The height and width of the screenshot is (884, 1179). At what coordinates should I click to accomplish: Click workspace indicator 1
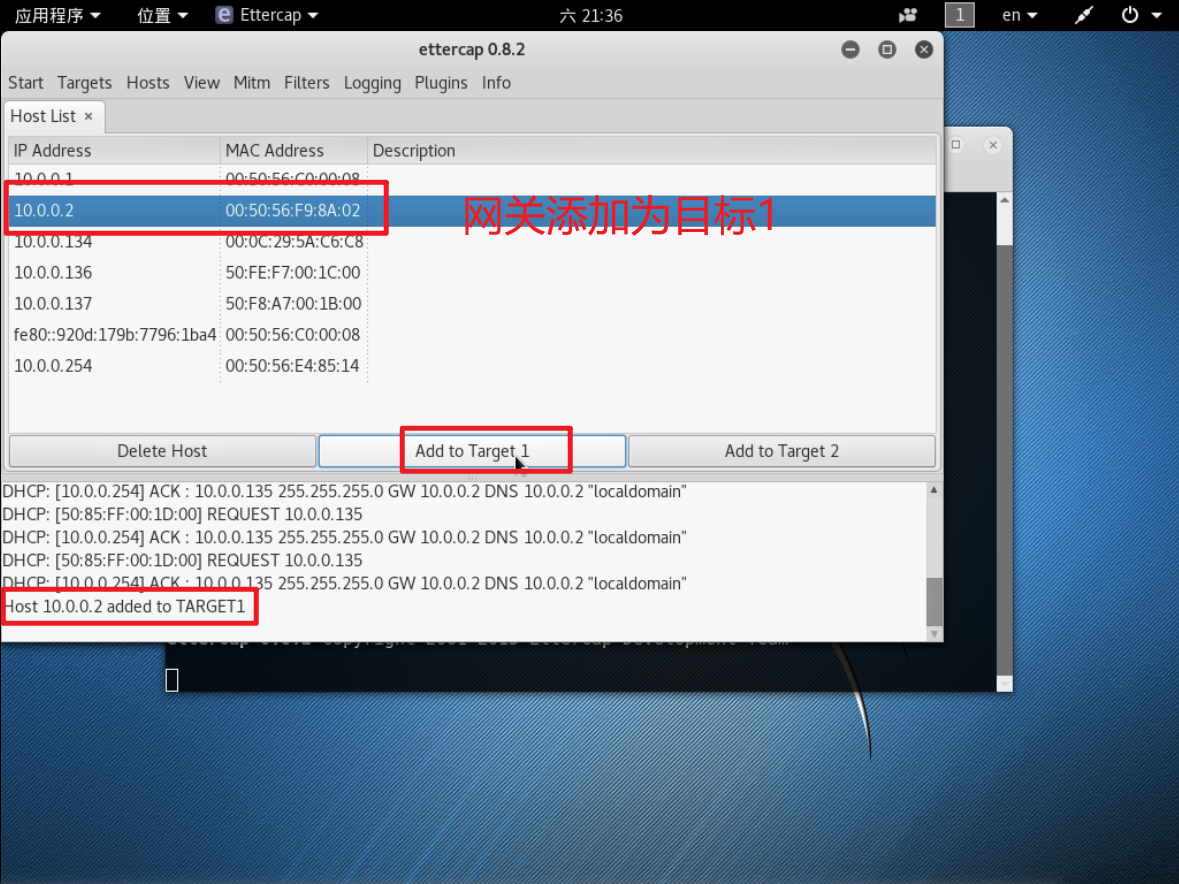959,15
